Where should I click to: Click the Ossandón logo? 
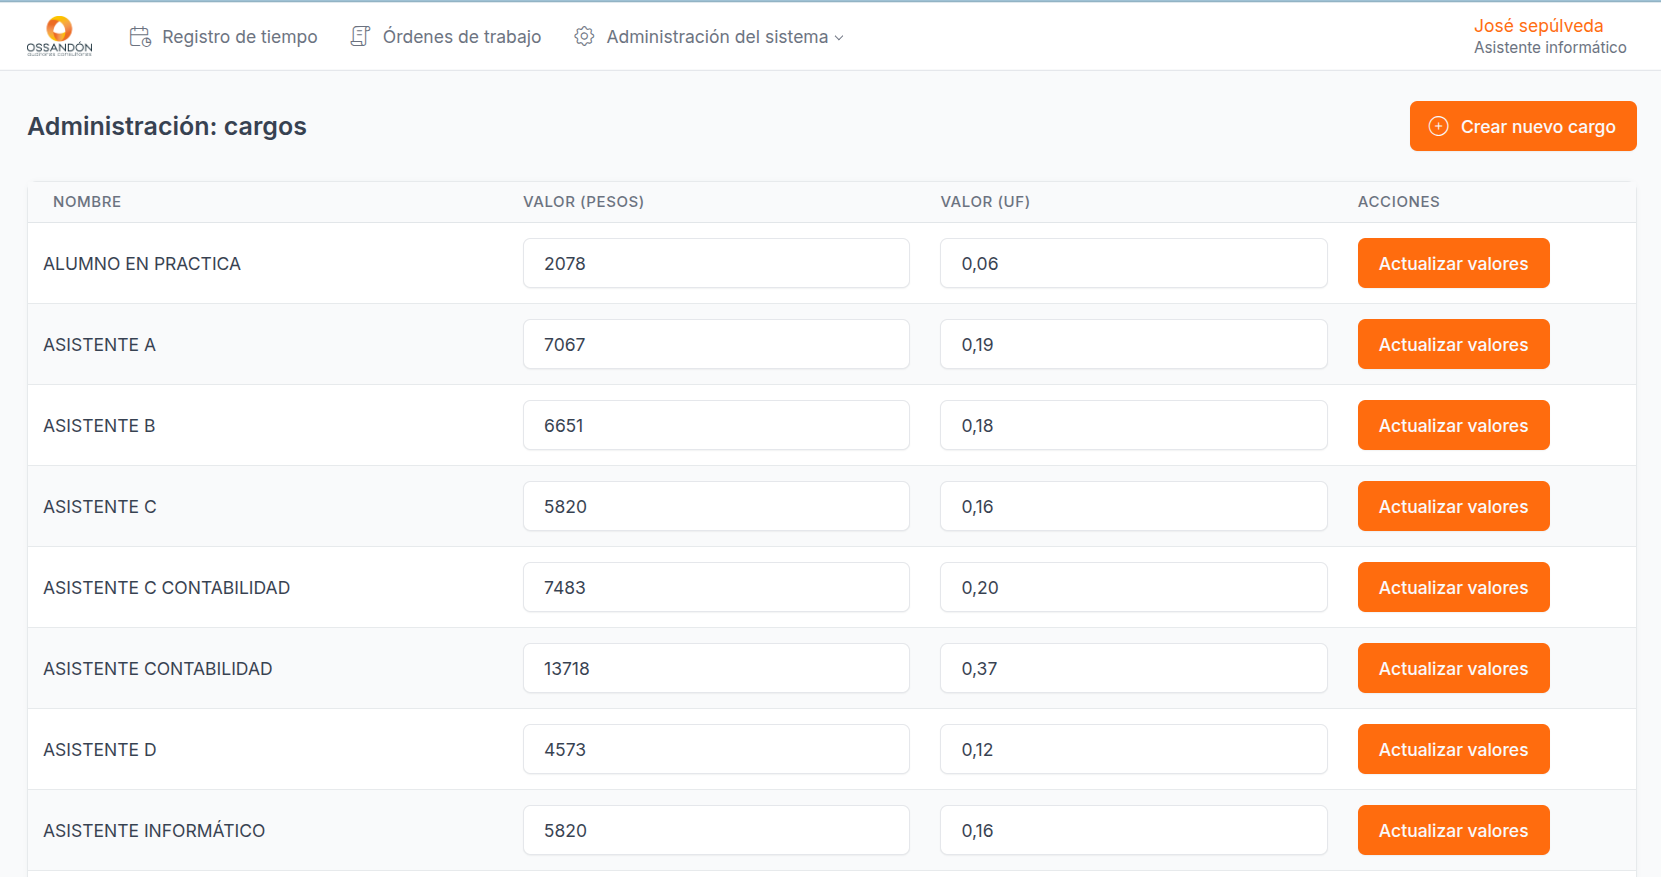coord(60,36)
